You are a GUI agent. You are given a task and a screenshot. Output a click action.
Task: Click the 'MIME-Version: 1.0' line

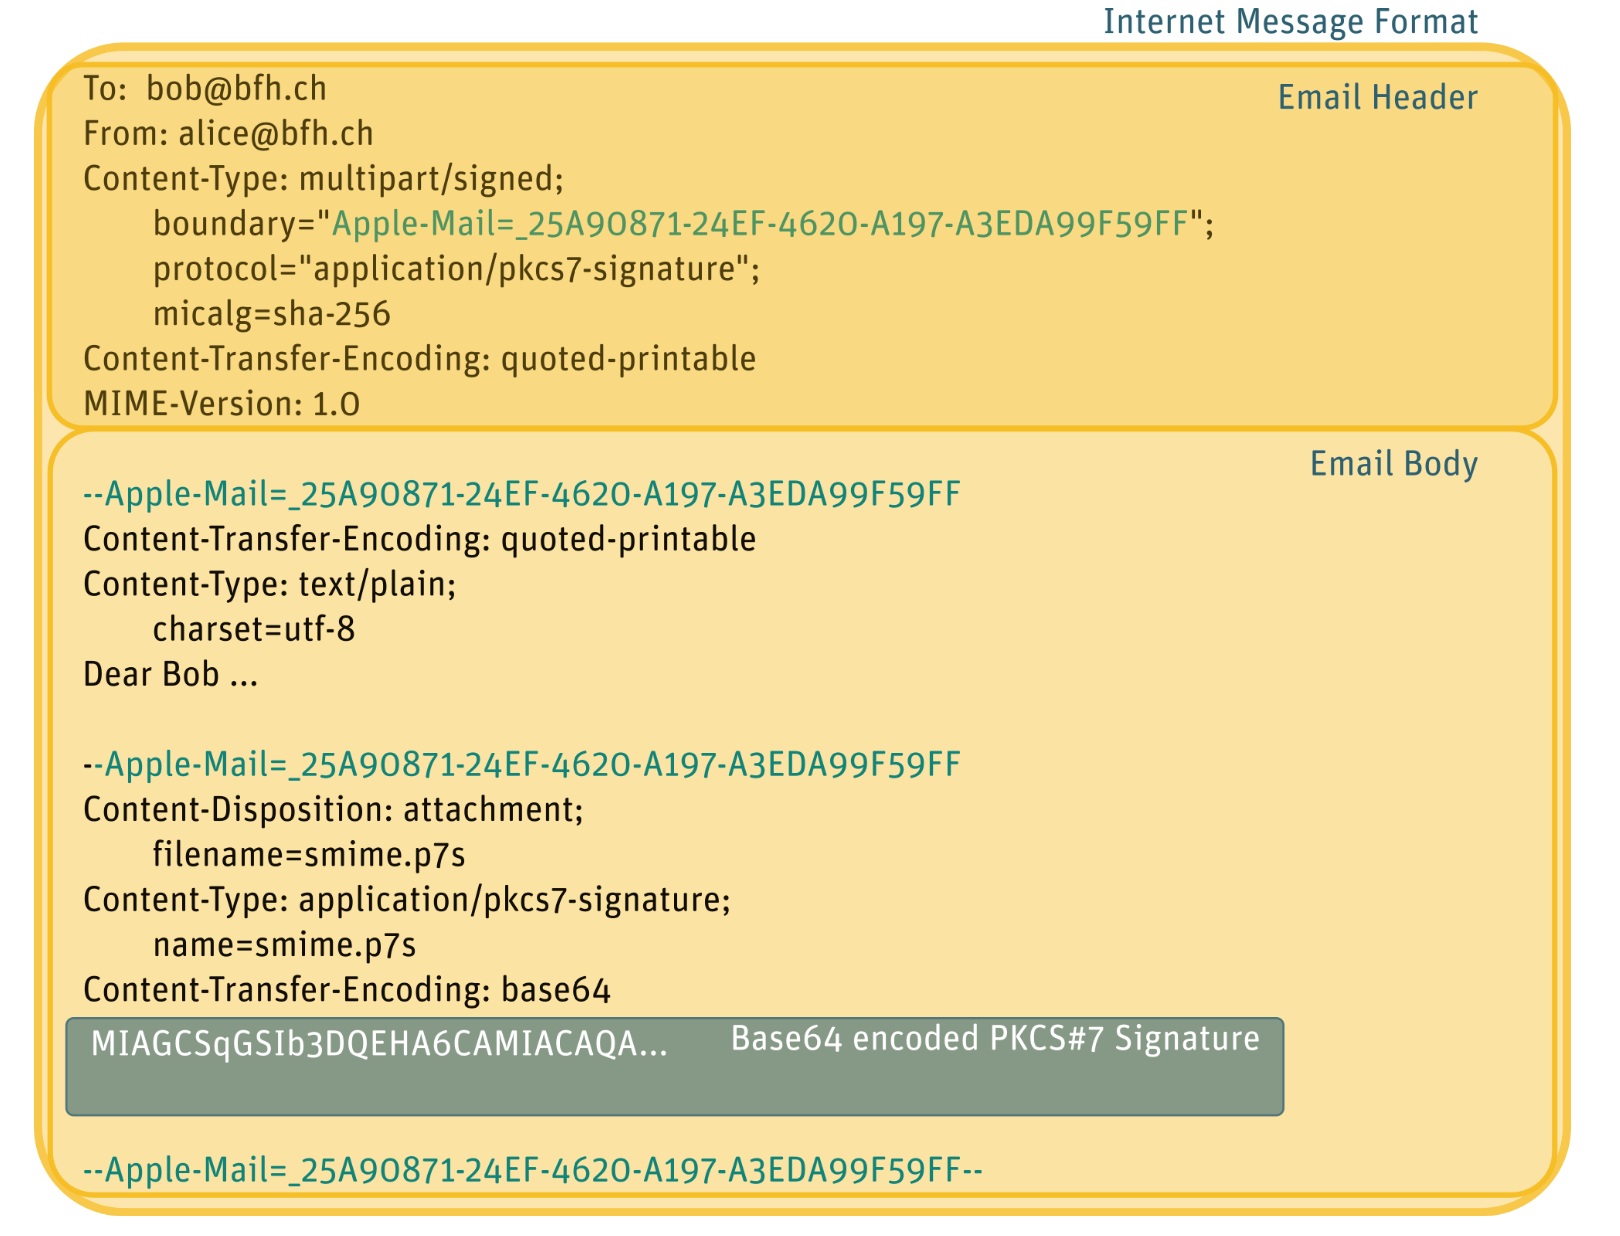coord(222,404)
